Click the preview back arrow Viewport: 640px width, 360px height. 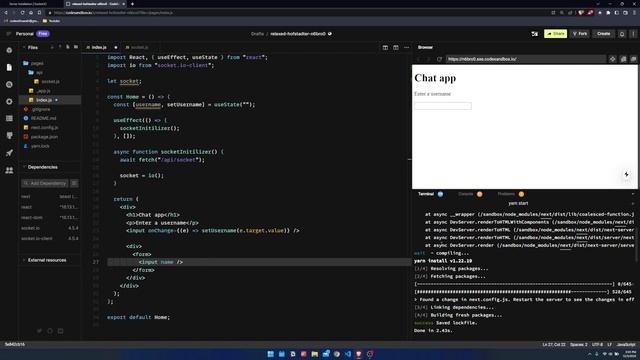(x=419, y=59)
